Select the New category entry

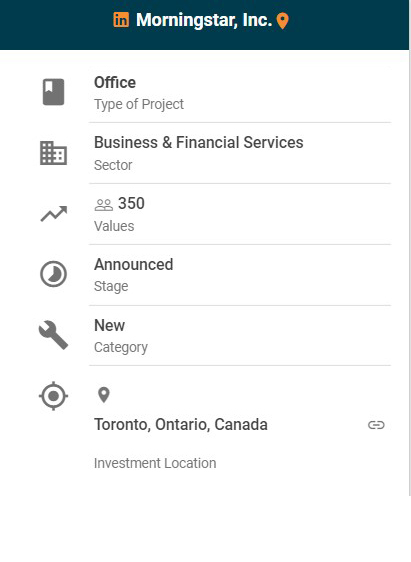click(240, 336)
